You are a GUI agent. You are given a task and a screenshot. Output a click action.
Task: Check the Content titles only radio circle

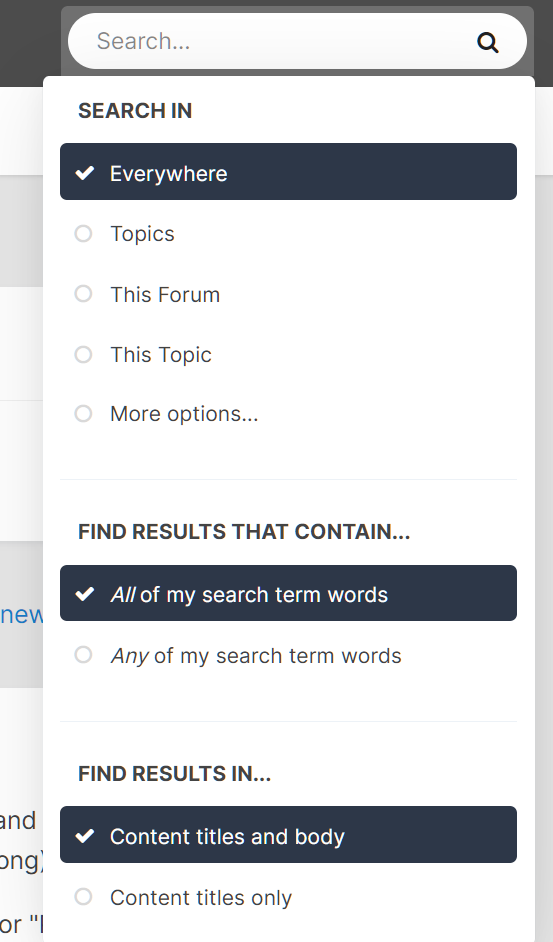[x=83, y=896]
